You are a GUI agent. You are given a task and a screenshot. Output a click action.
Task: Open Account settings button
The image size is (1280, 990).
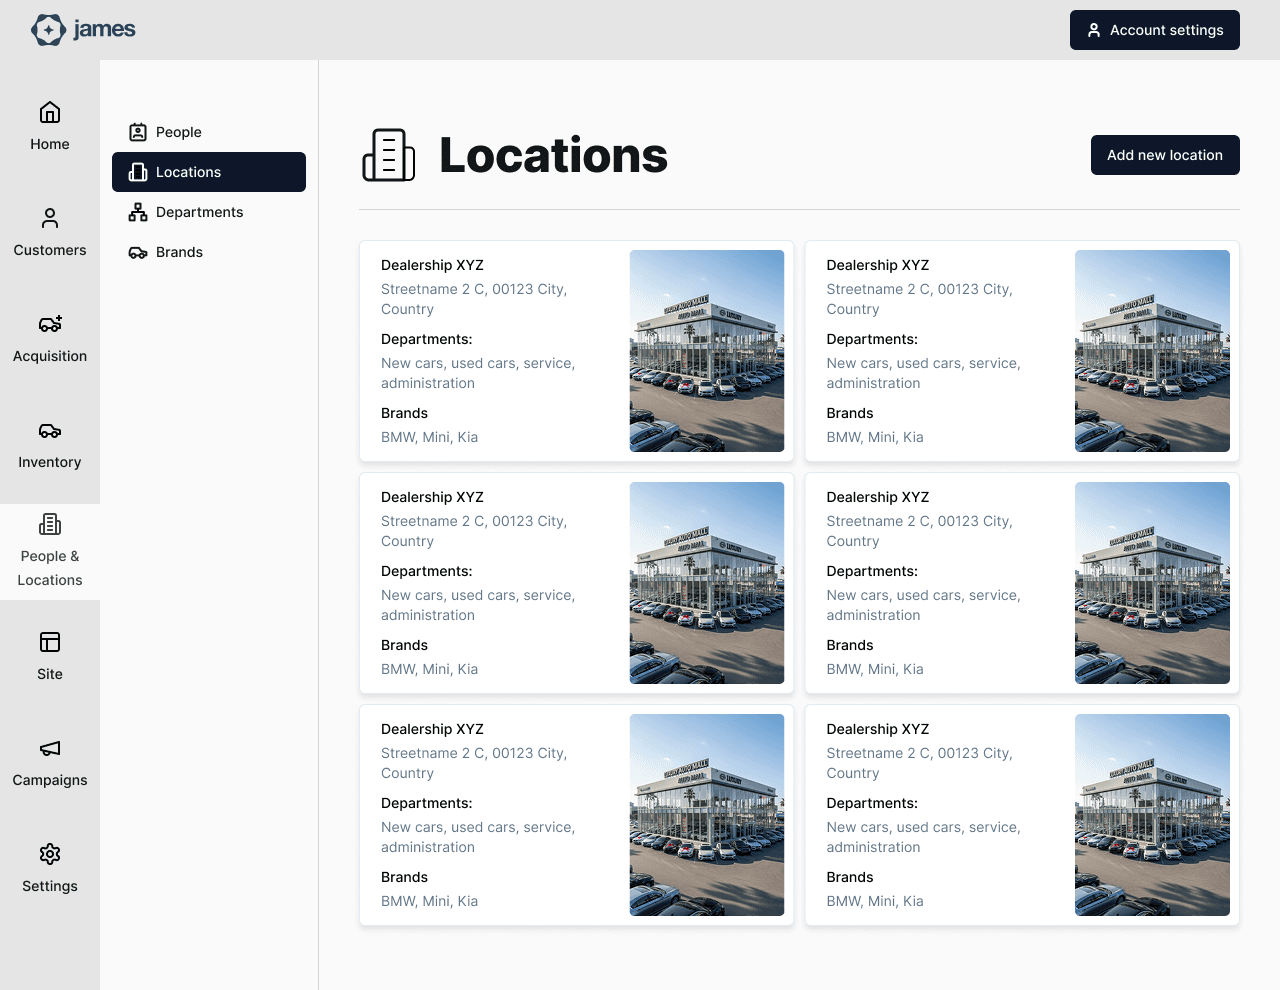(1155, 30)
